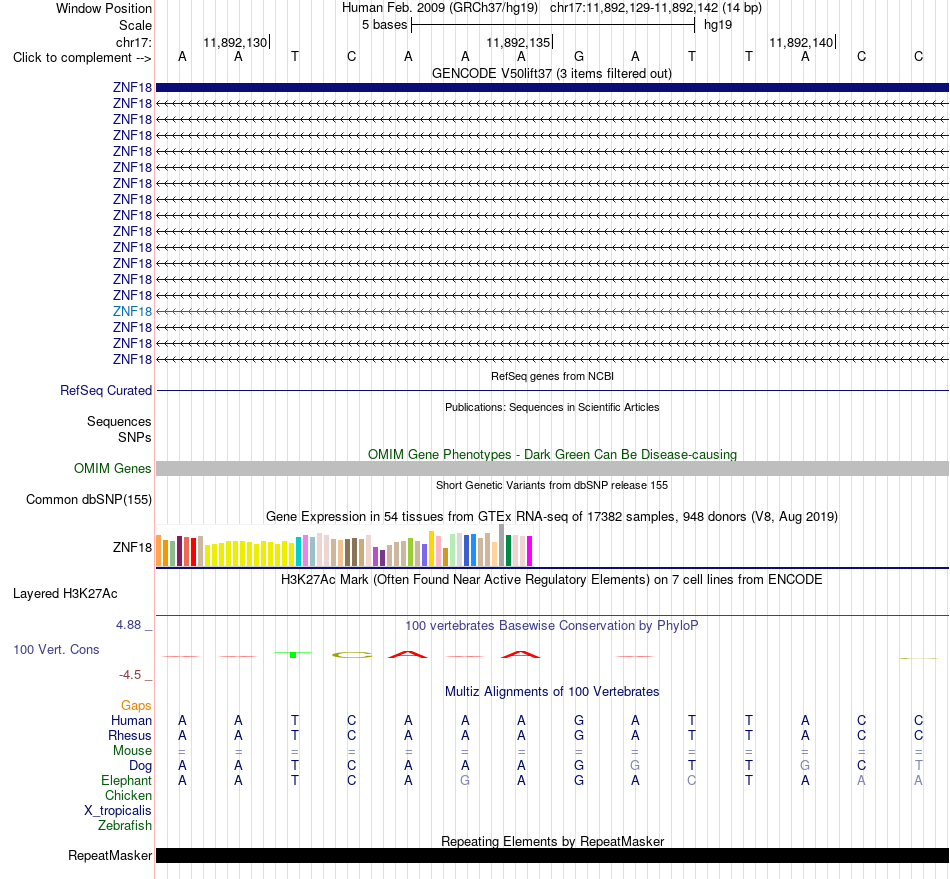Open 'Repeating Elements by RepeatMasker' title
This screenshot has height=879, width=950.
tap(552, 841)
